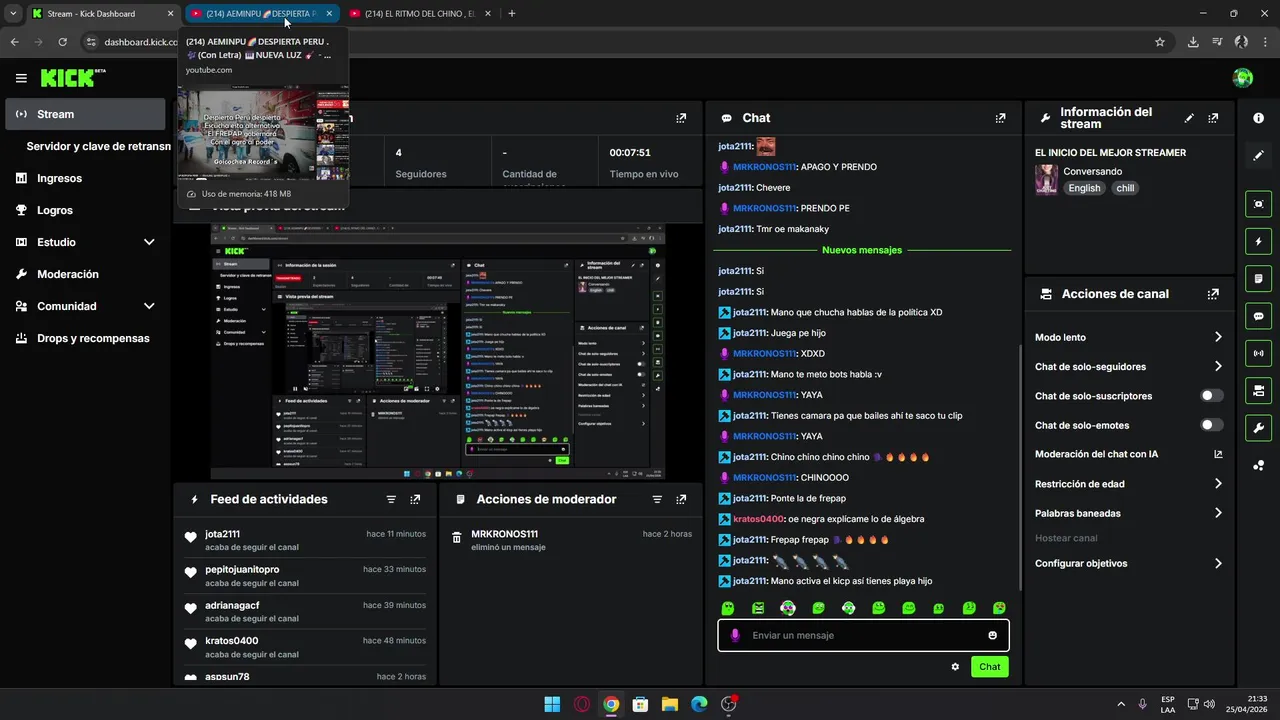The height and width of the screenshot is (720, 1280).
Task: Toggle the channel actions panel icon
Action: (x=1259, y=390)
